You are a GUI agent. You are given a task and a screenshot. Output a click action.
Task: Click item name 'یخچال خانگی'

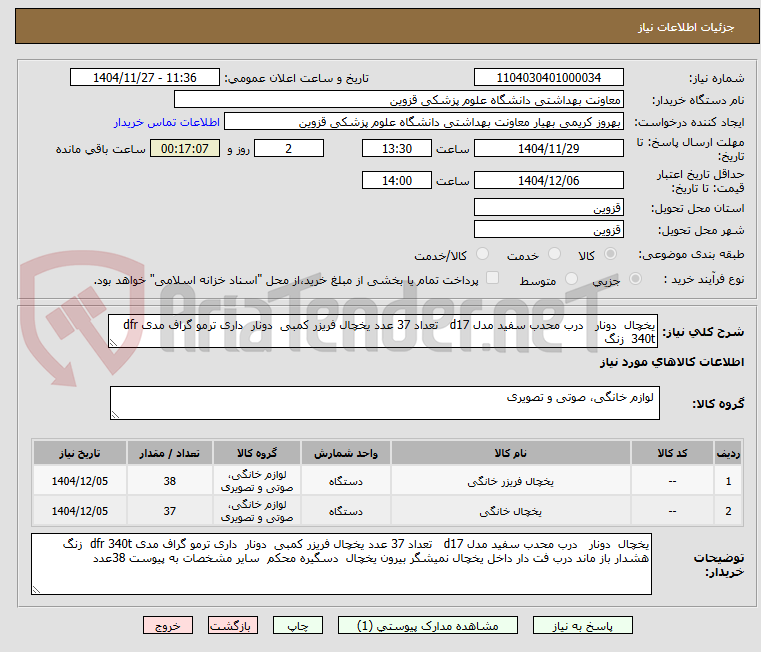(511, 511)
